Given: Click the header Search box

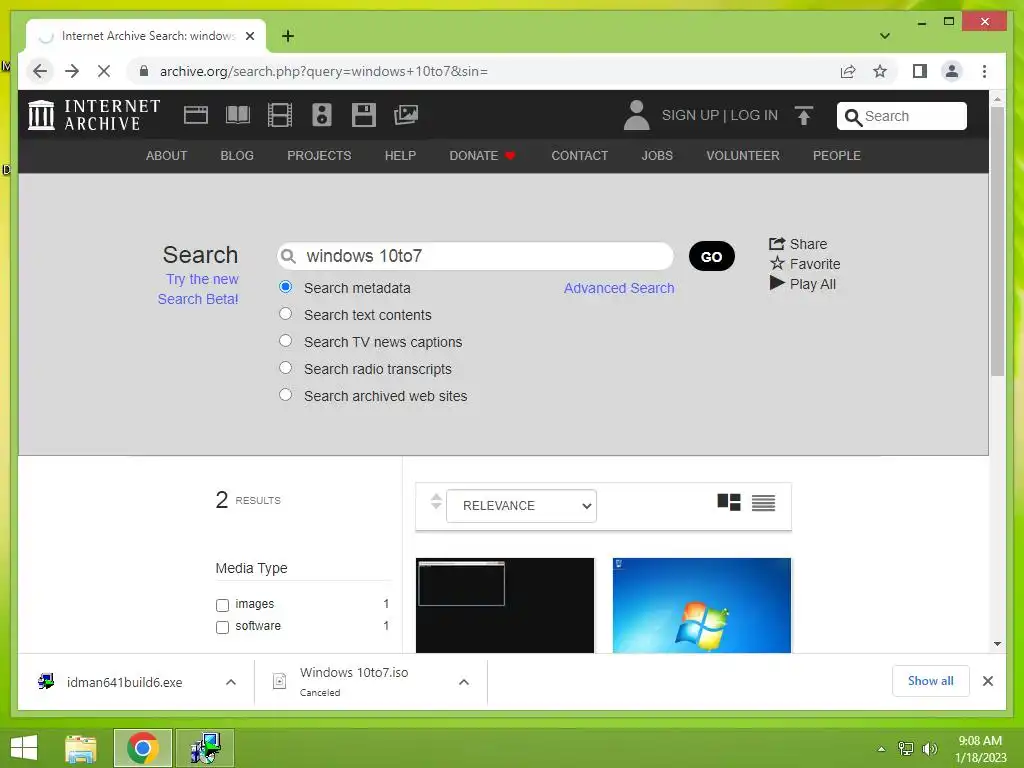Looking at the screenshot, I should 902,116.
